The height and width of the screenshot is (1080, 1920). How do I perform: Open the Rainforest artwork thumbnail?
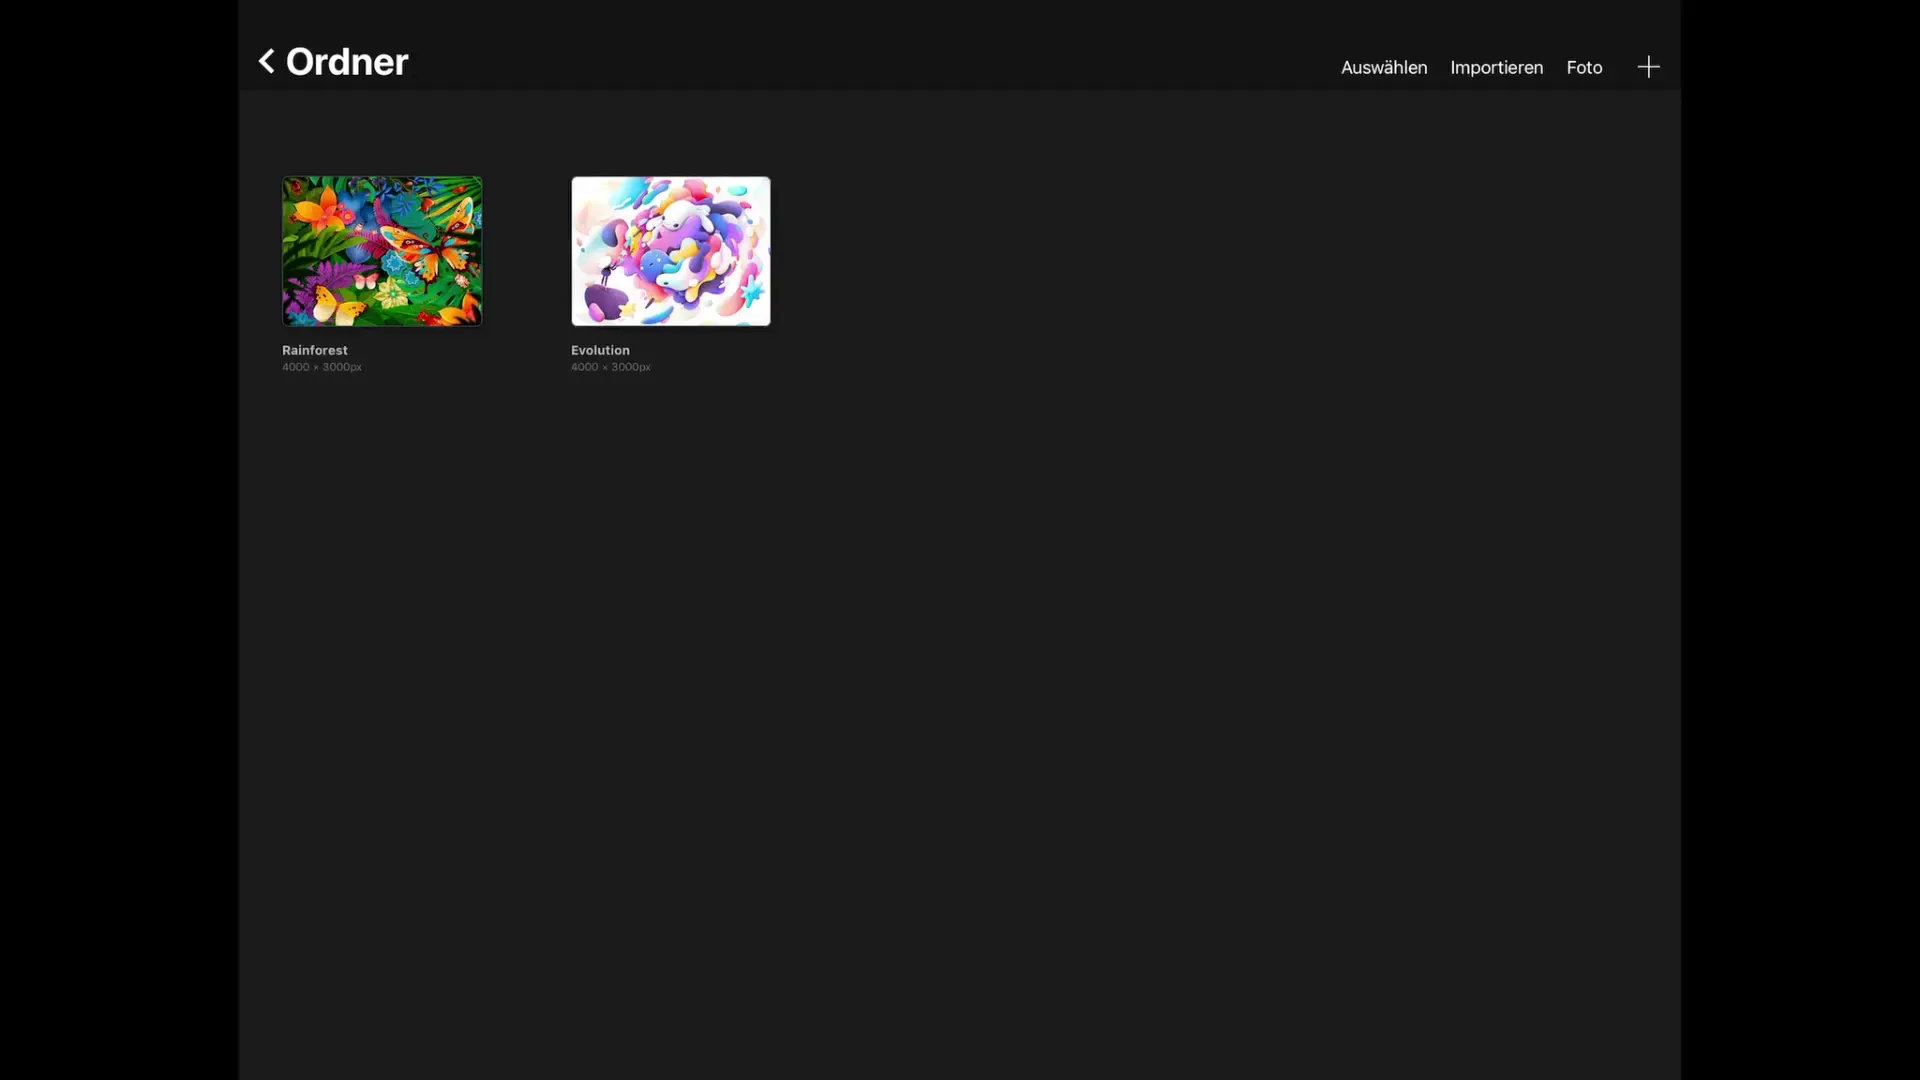point(382,251)
